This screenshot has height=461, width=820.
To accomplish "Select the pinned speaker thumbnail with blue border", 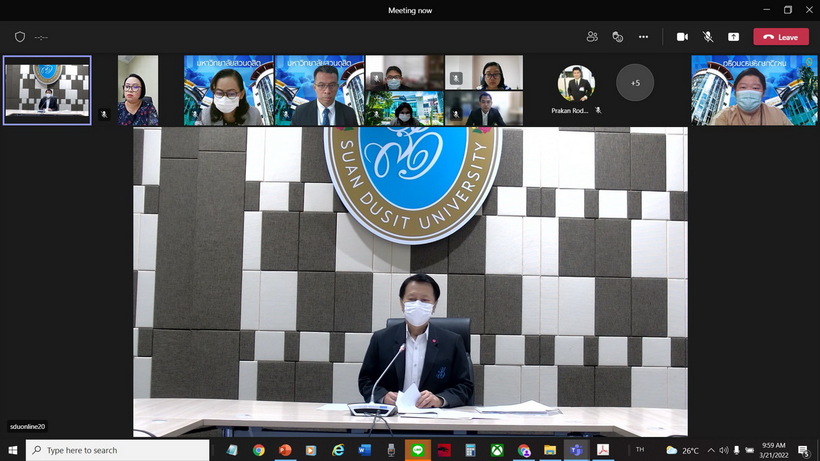I will click(47, 90).
